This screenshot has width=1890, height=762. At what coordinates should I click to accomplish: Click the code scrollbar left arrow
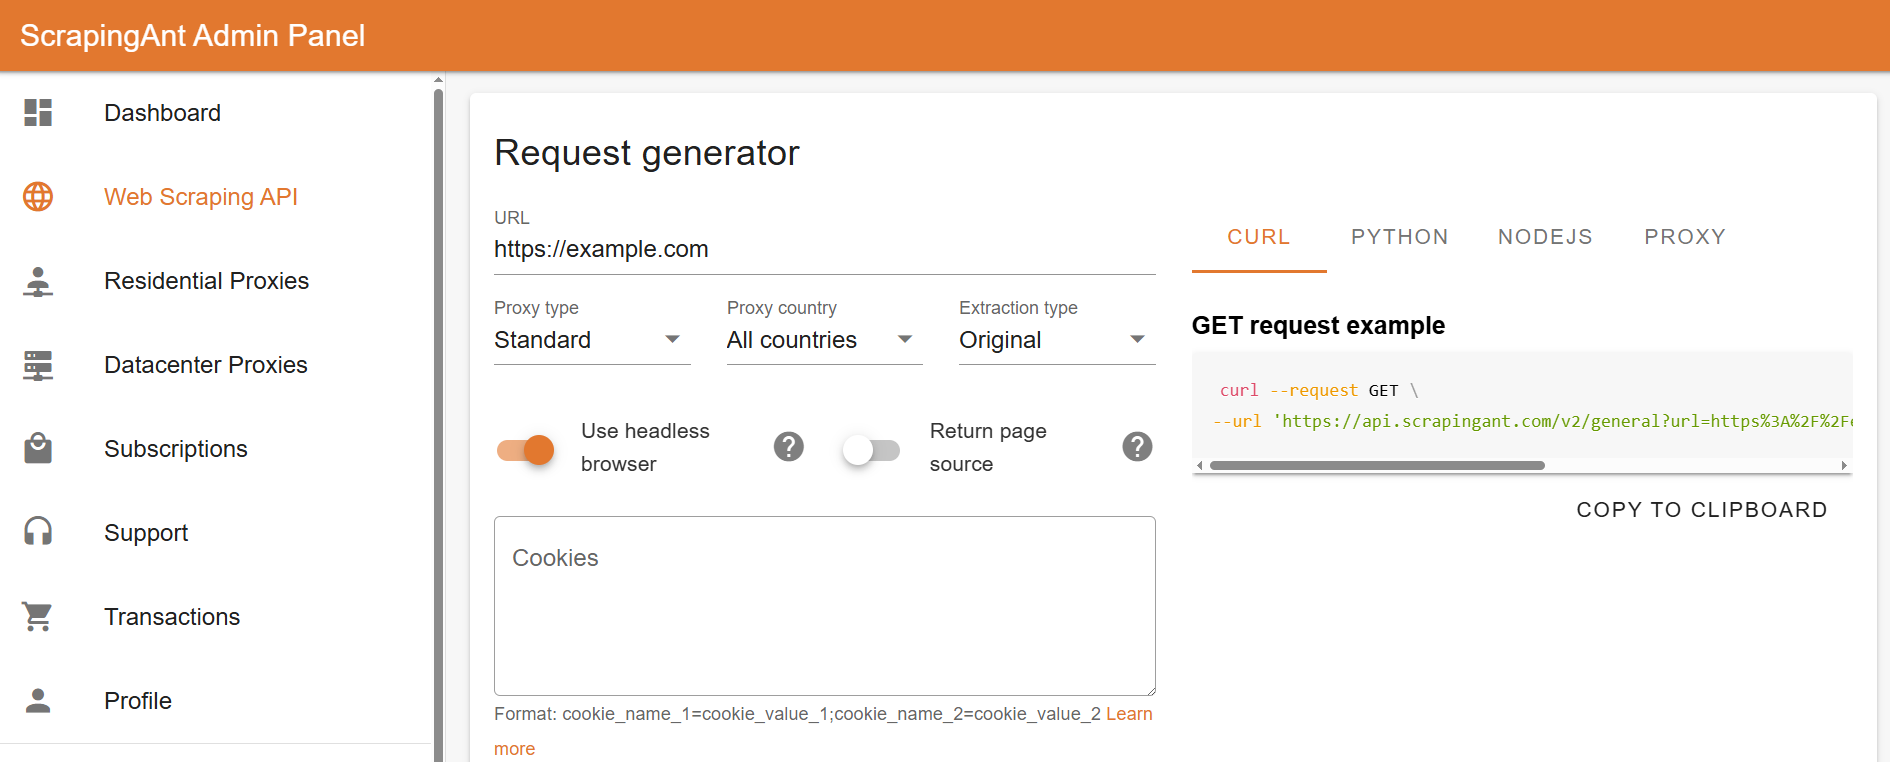click(x=1200, y=465)
